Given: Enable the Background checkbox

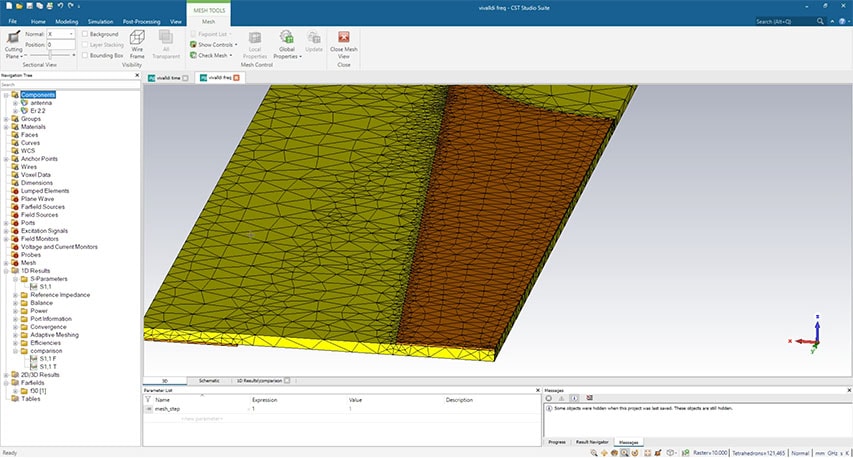Looking at the screenshot, I should (85, 34).
